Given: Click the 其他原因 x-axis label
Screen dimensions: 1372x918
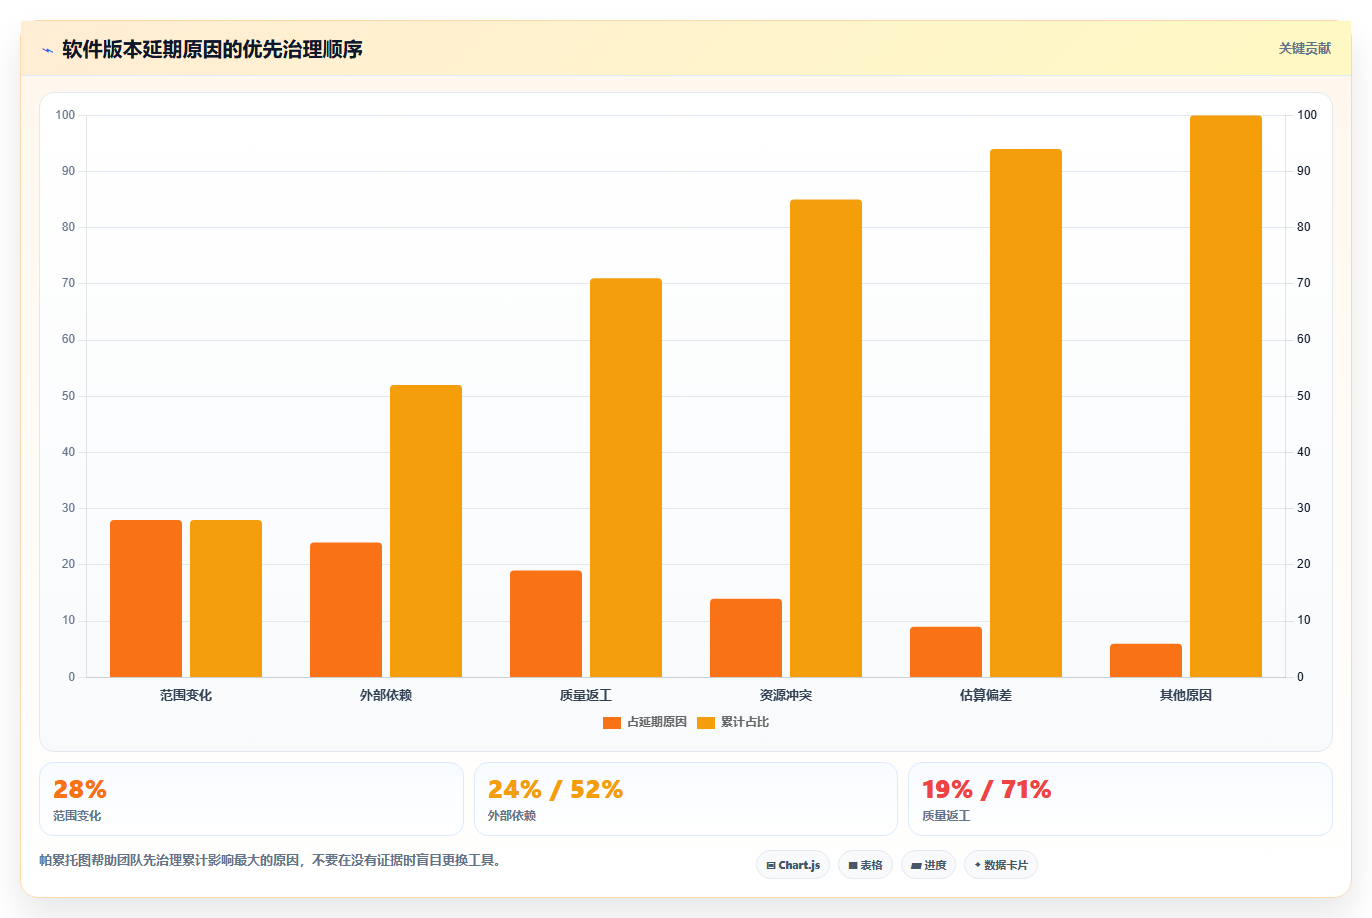Looking at the screenshot, I should (x=1186, y=695).
